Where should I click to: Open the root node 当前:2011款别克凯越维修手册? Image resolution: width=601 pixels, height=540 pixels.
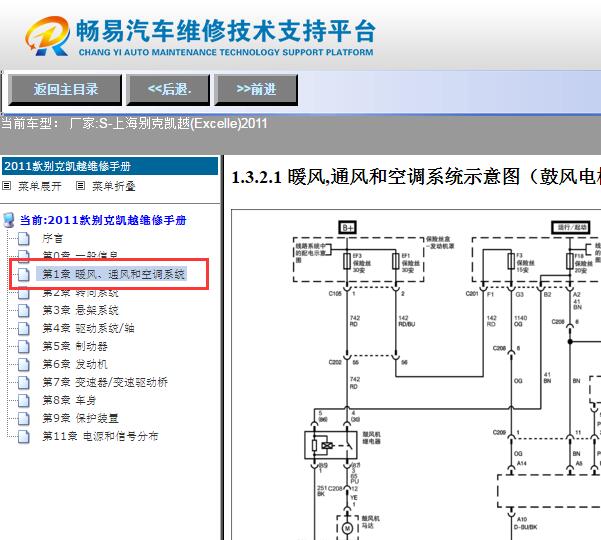click(103, 220)
